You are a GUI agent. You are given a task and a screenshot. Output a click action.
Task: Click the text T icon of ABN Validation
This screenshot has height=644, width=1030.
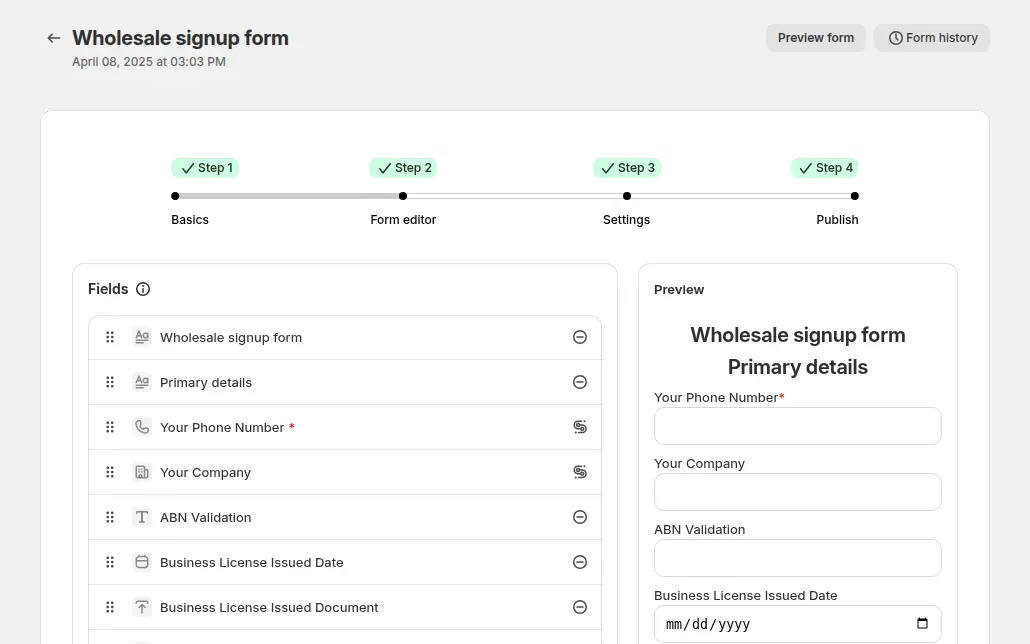(142, 518)
